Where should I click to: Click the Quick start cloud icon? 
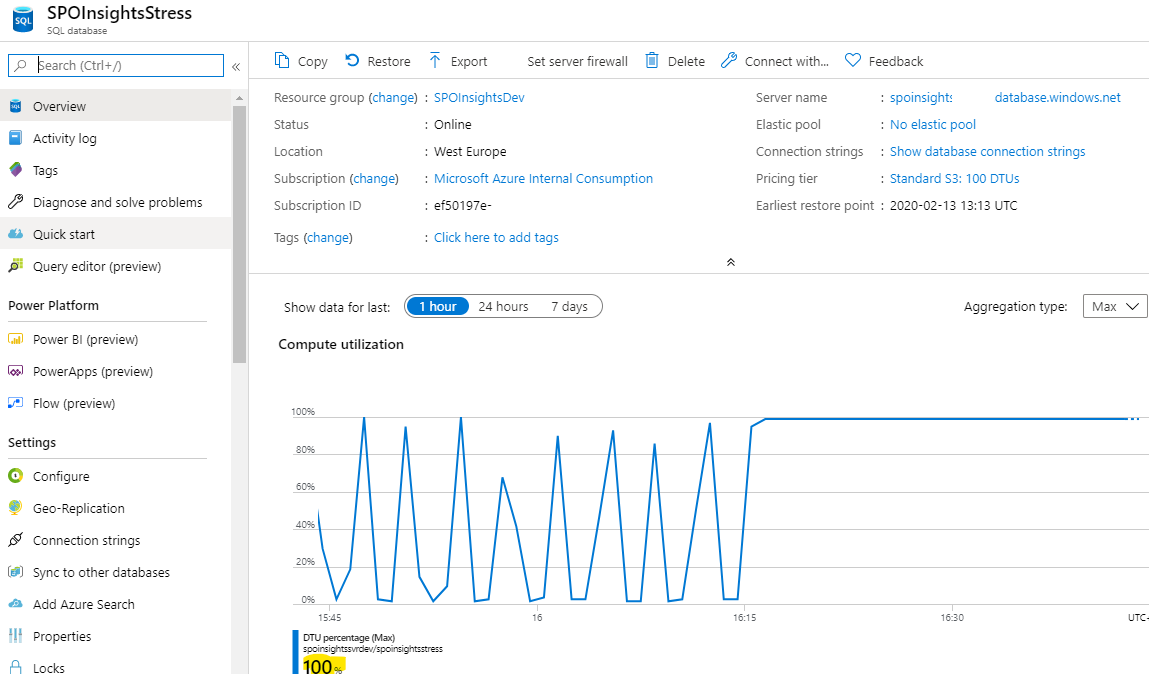click(x=15, y=234)
